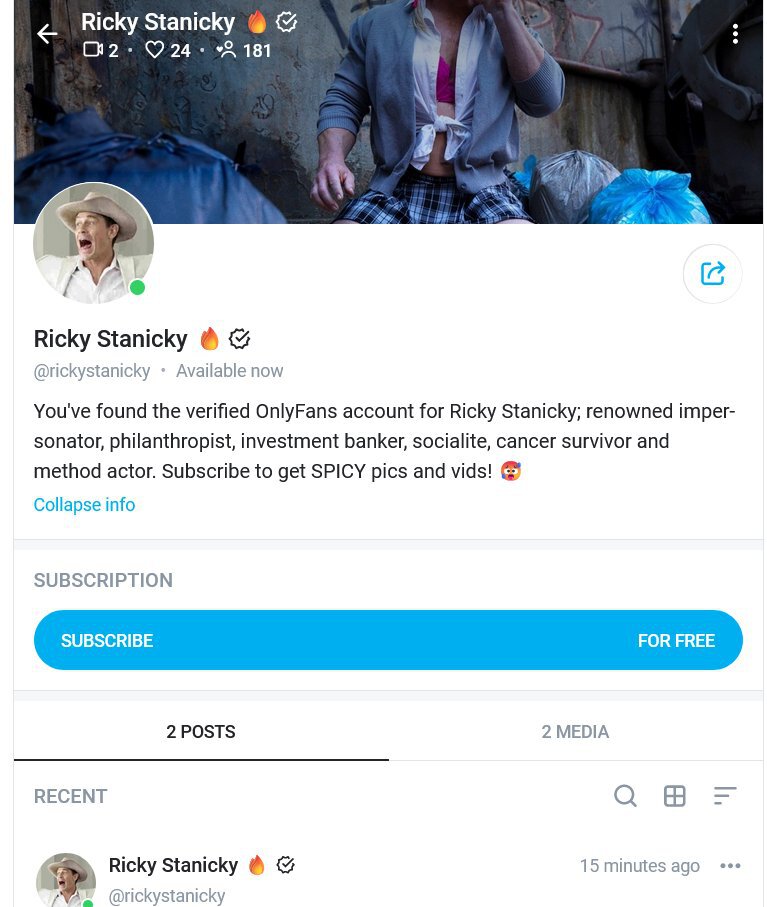Switch to the 2 Media tab

(575, 732)
